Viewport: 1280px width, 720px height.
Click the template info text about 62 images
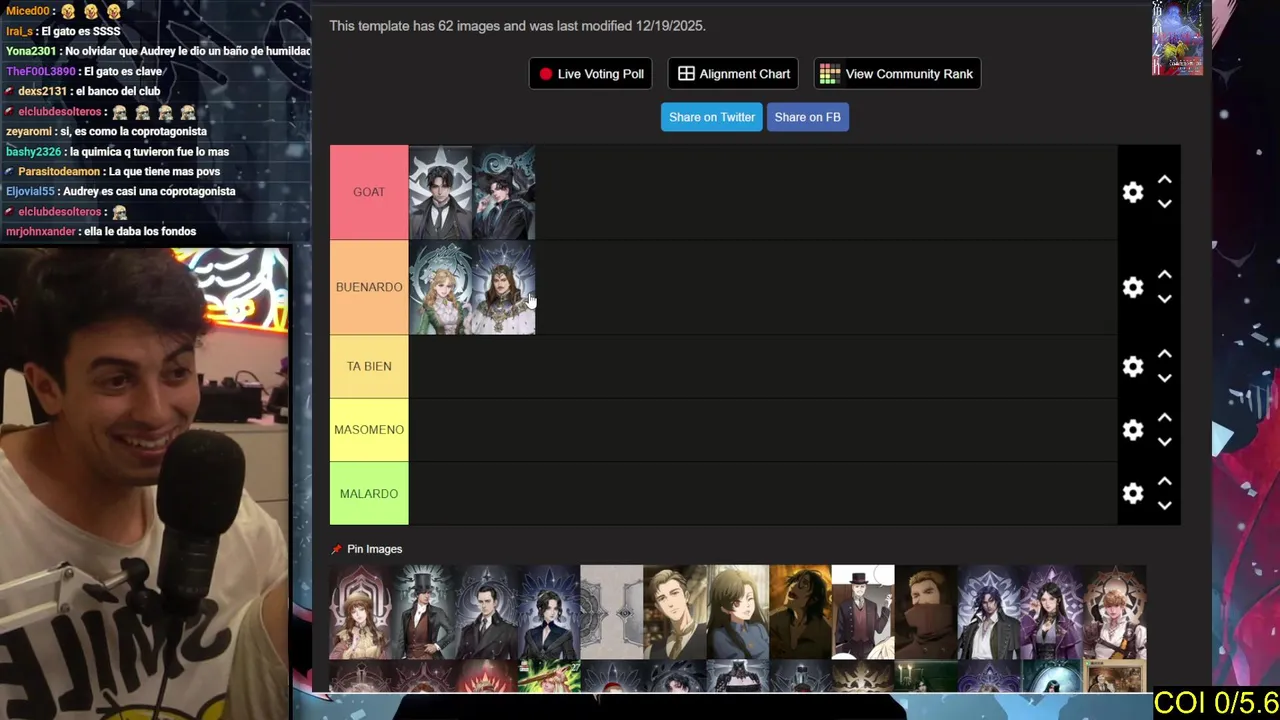click(x=517, y=26)
